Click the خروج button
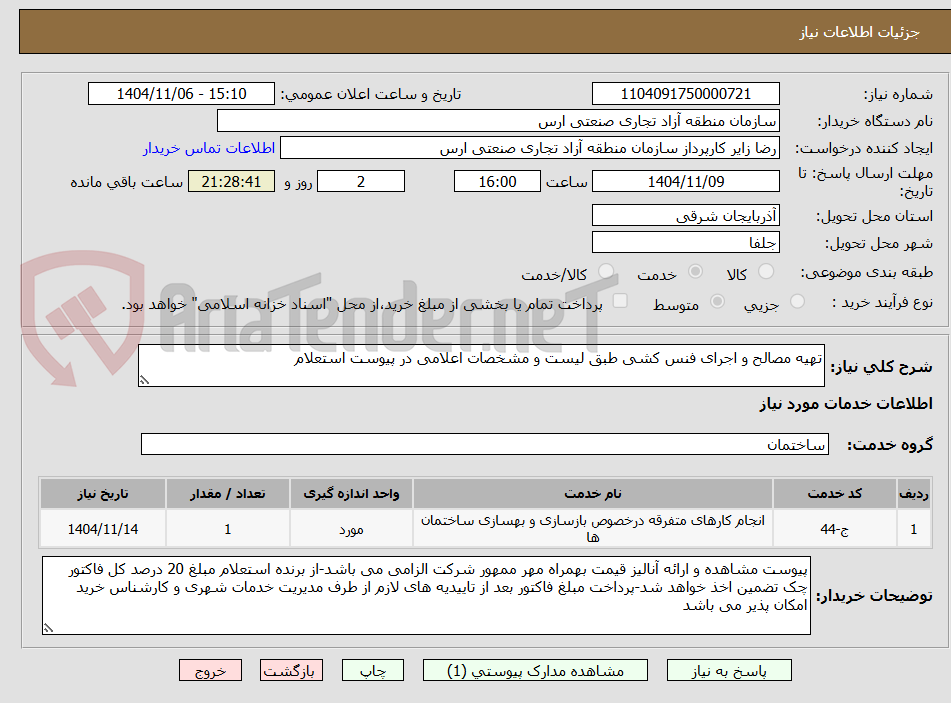951x703 pixels. 210,670
